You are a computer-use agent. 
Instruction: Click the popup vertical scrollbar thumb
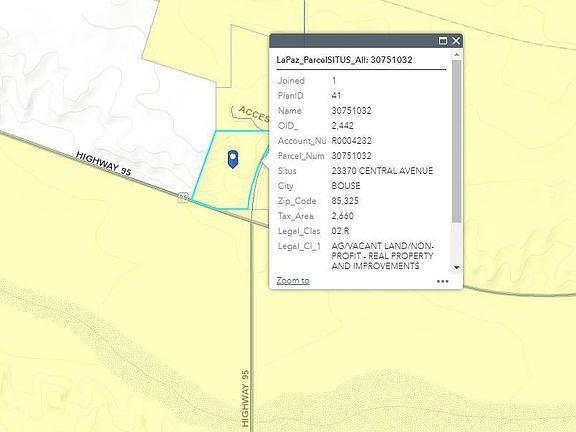[x=457, y=141]
